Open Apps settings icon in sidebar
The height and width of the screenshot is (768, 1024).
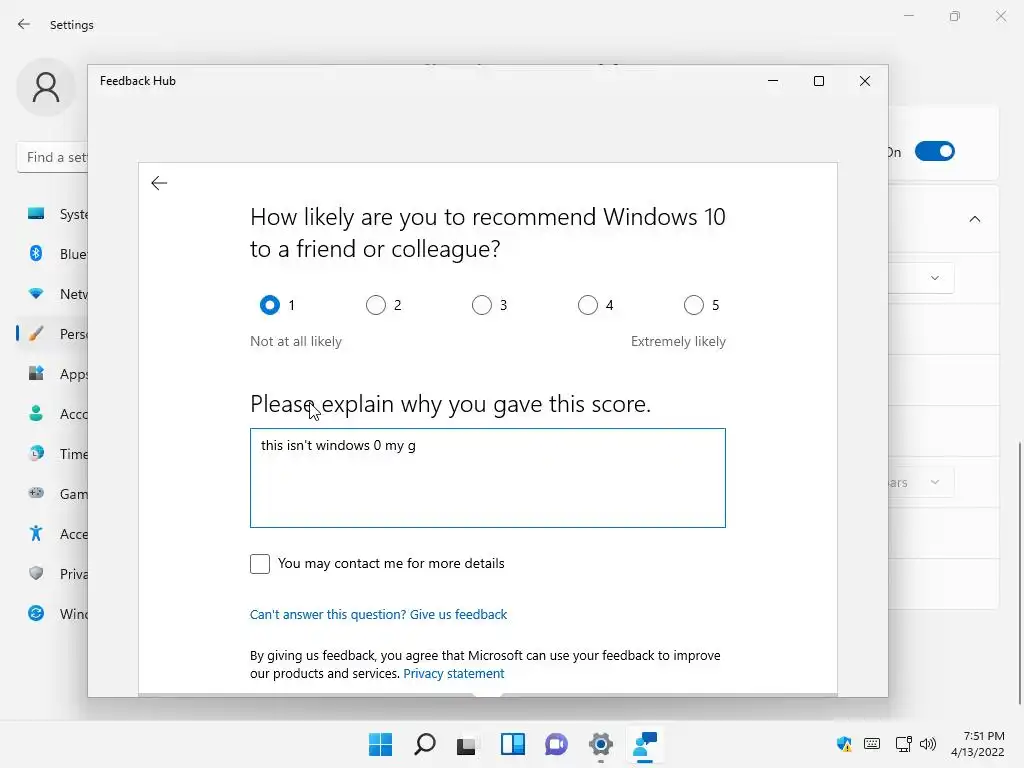(x=36, y=374)
